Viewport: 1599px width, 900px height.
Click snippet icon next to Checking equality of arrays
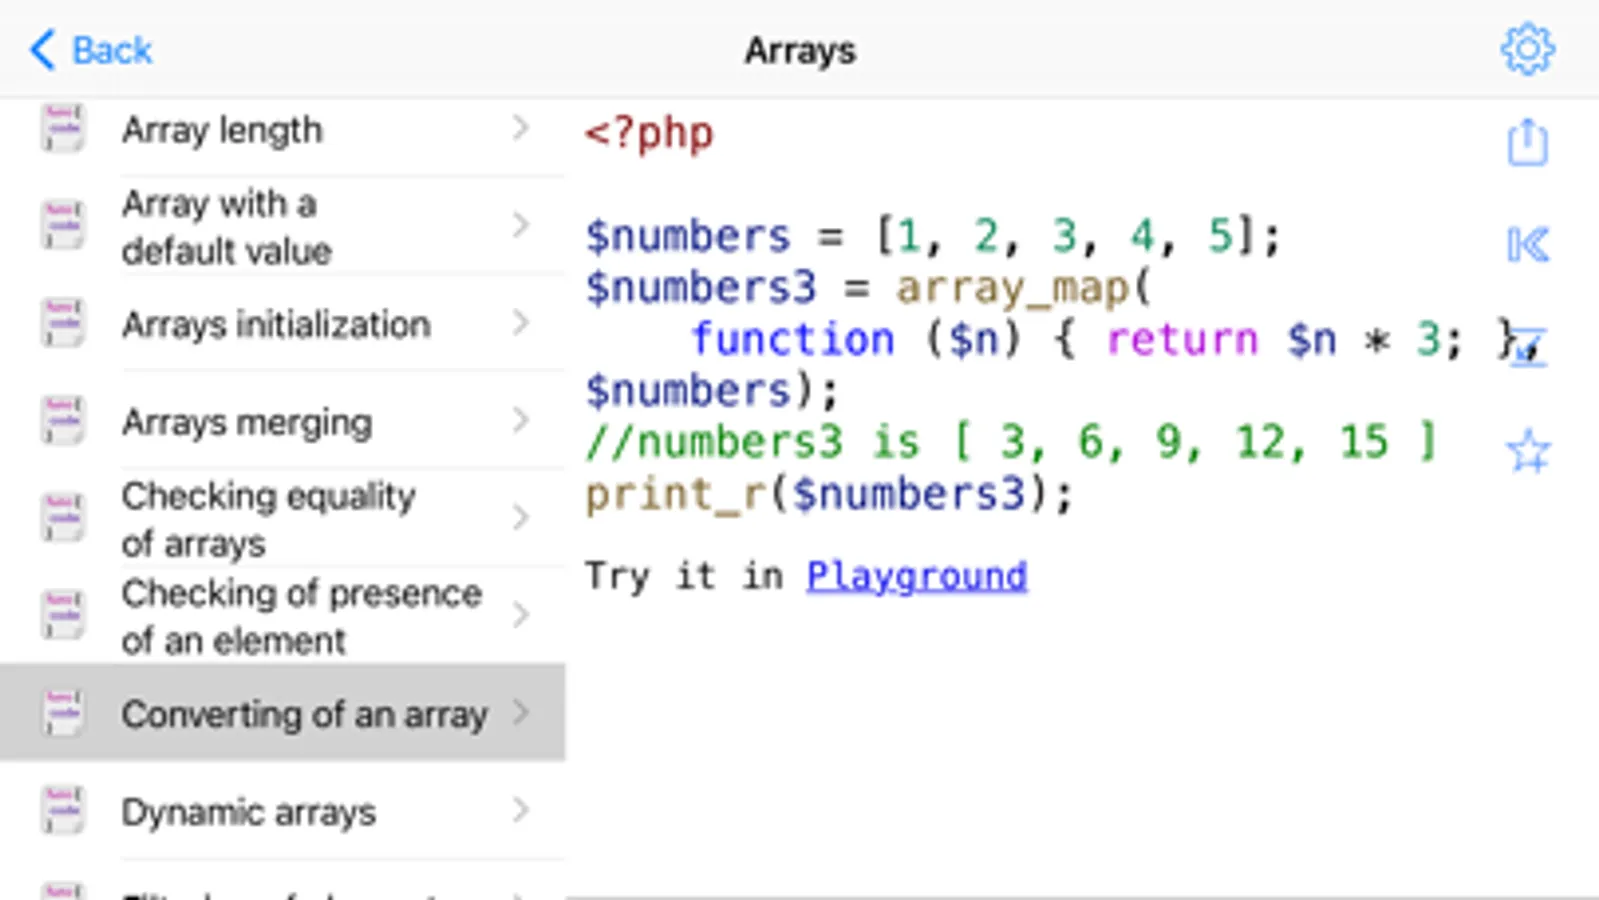tap(62, 518)
